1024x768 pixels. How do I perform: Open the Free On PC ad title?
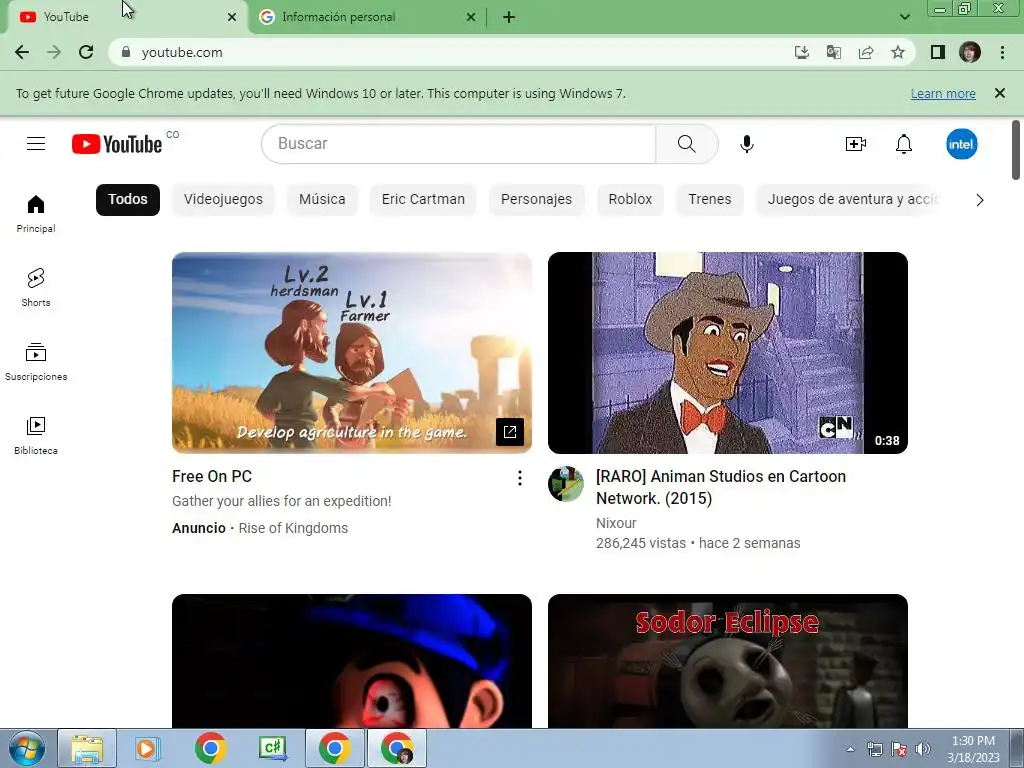point(212,476)
